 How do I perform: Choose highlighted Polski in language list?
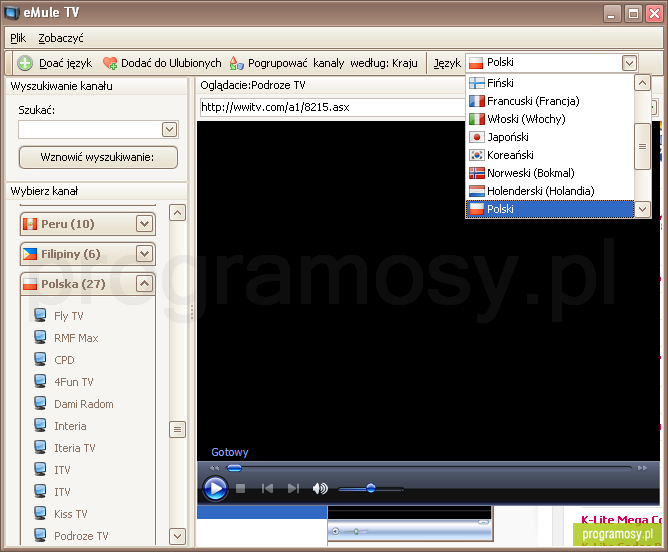click(x=550, y=209)
